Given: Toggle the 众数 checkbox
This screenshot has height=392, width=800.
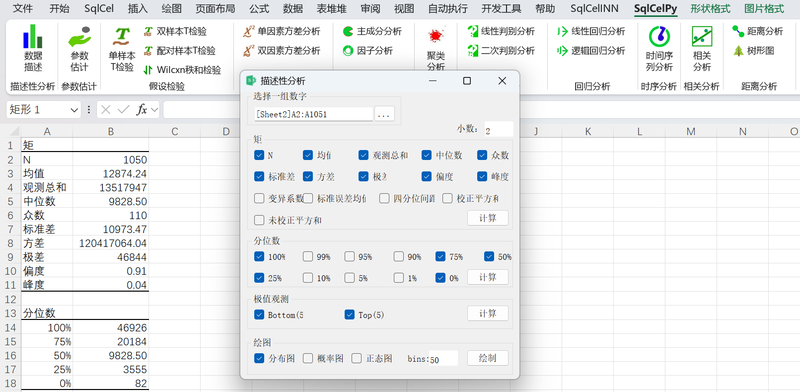Looking at the screenshot, I should pyautogui.click(x=483, y=155).
